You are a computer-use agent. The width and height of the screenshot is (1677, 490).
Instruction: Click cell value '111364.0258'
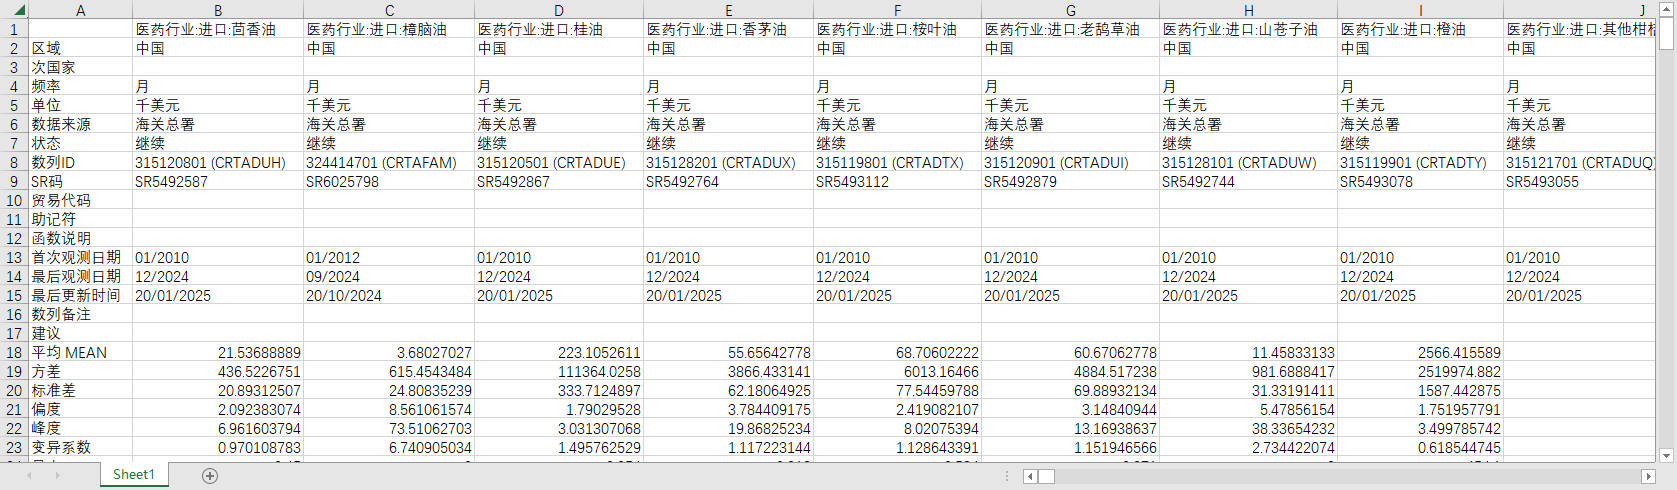(x=559, y=371)
